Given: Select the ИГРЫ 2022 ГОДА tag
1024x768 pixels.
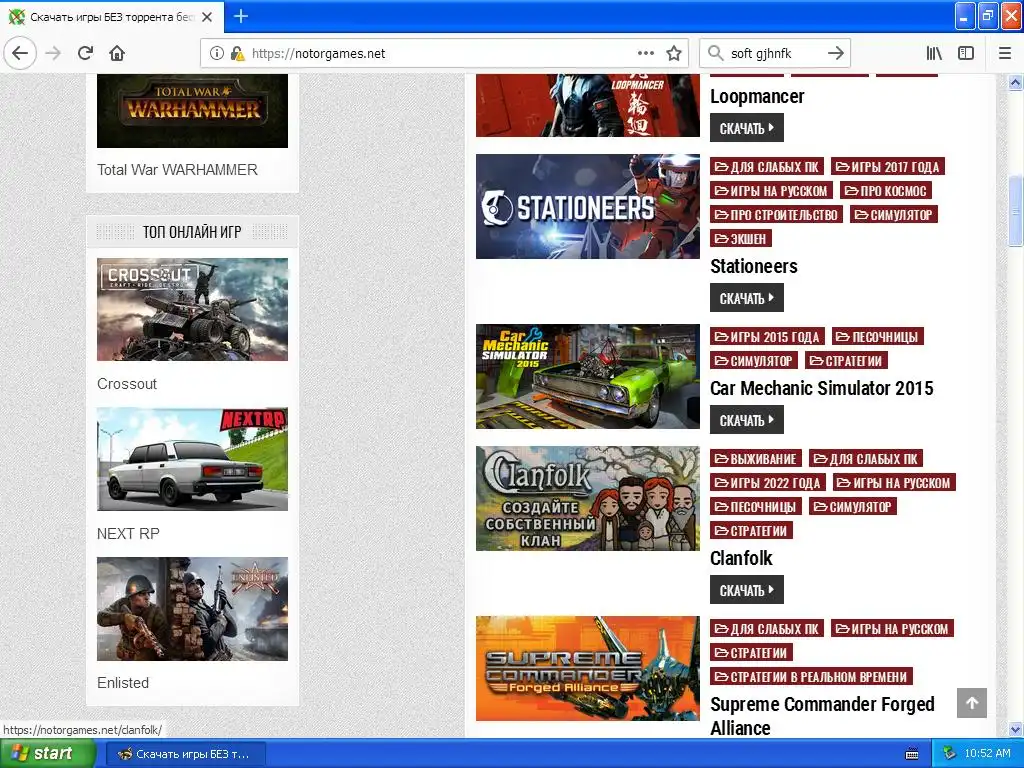Looking at the screenshot, I should 768,483.
